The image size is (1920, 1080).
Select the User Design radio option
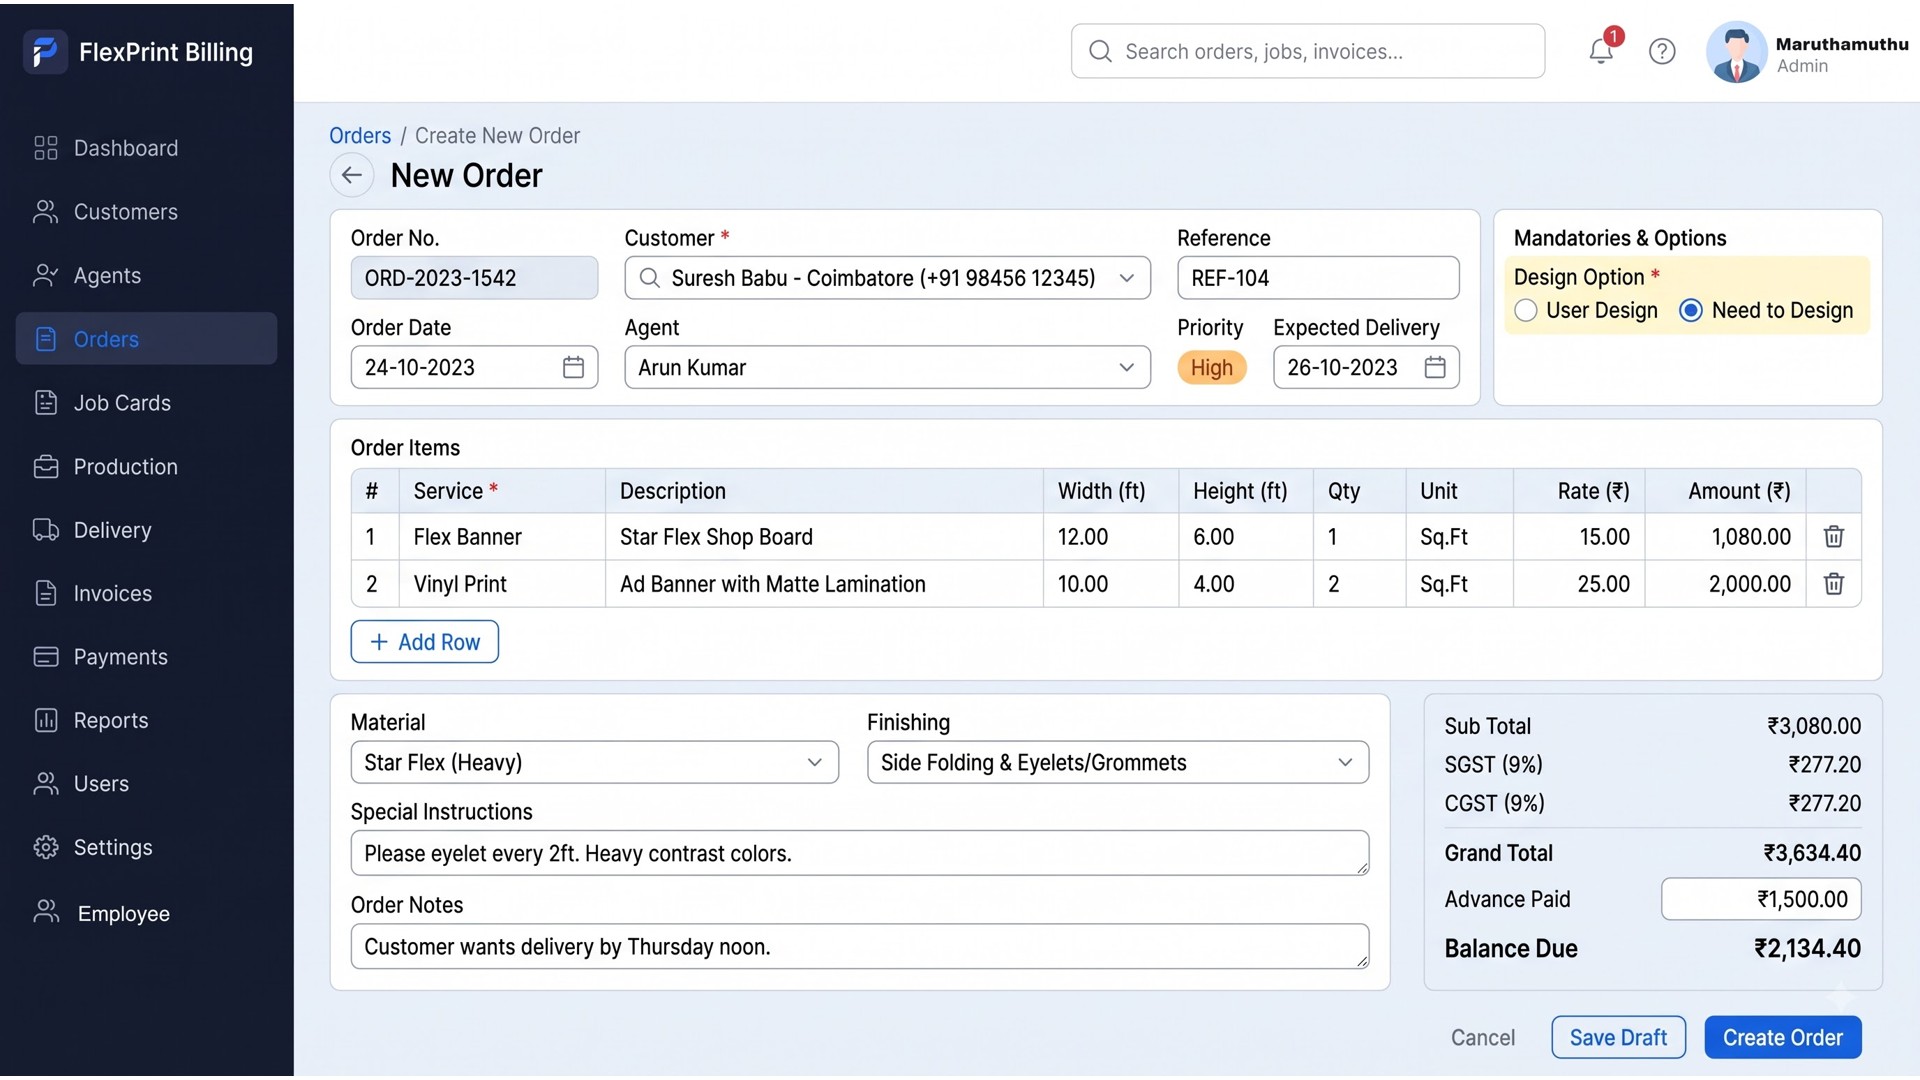click(x=1525, y=311)
